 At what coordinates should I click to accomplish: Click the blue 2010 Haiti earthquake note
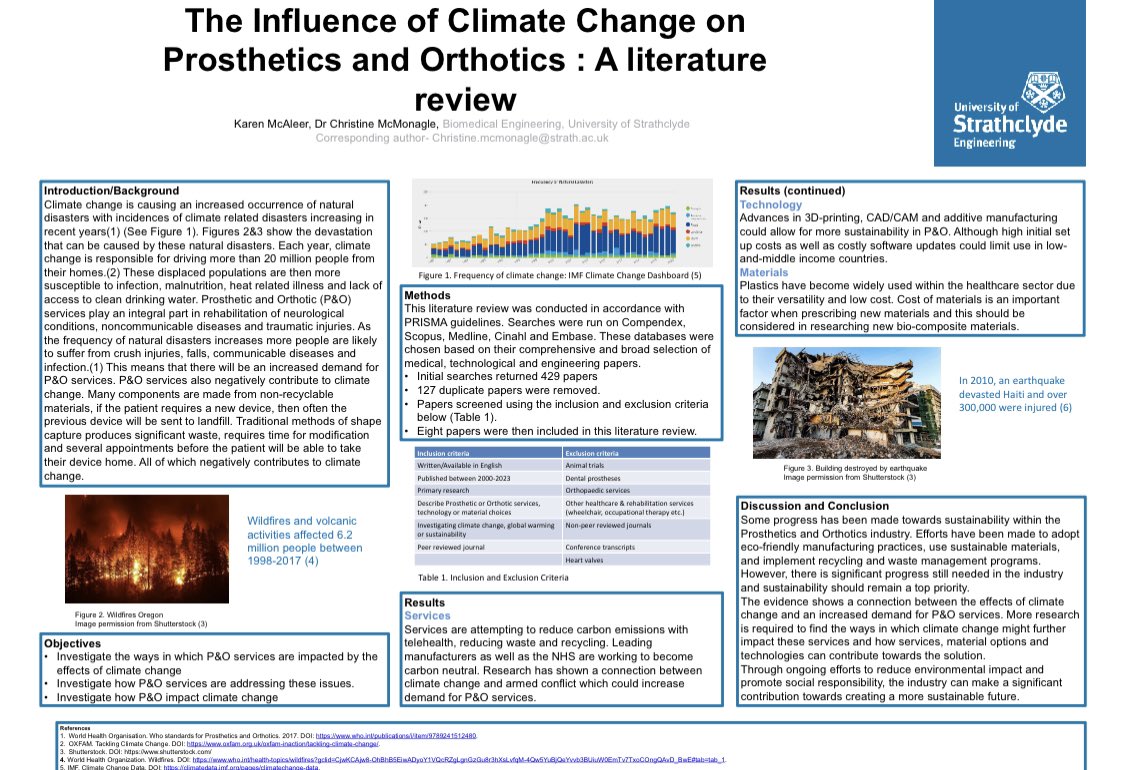tap(1015, 394)
